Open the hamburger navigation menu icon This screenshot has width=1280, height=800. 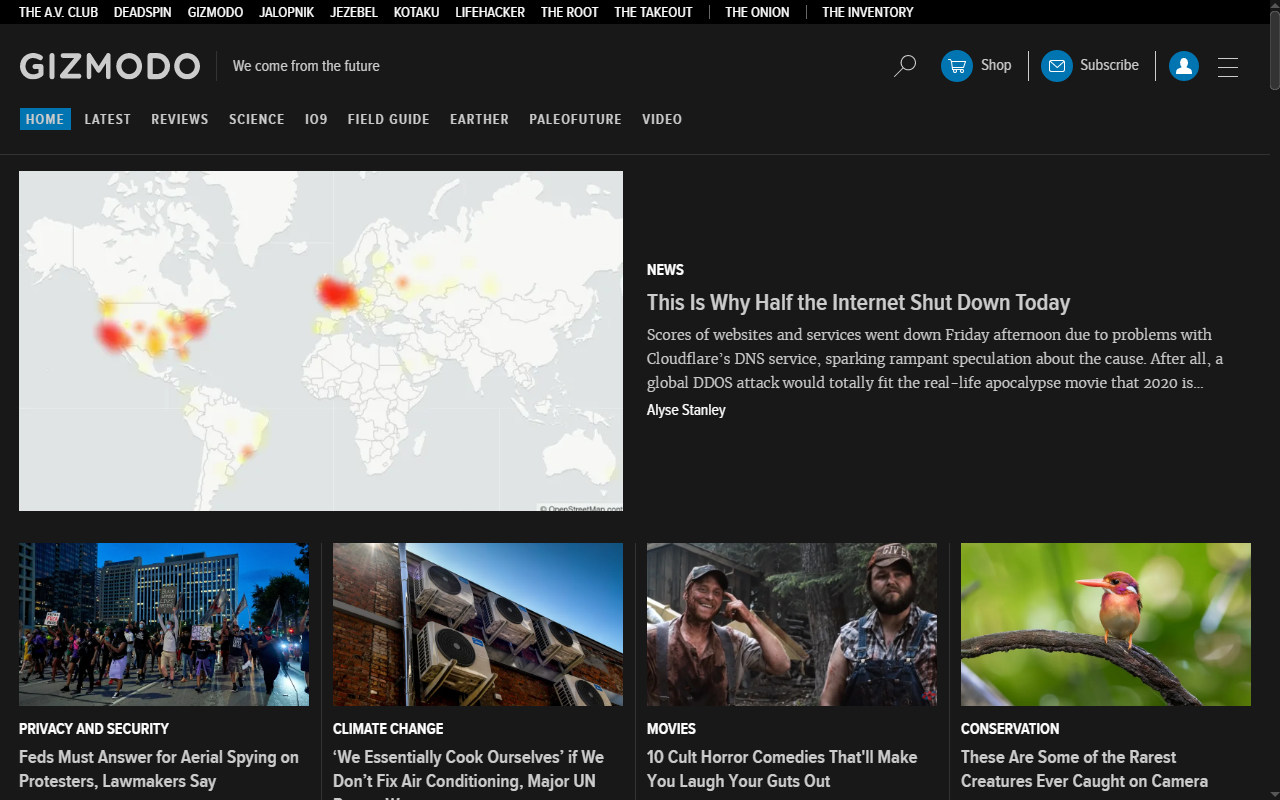pyautogui.click(x=1228, y=67)
